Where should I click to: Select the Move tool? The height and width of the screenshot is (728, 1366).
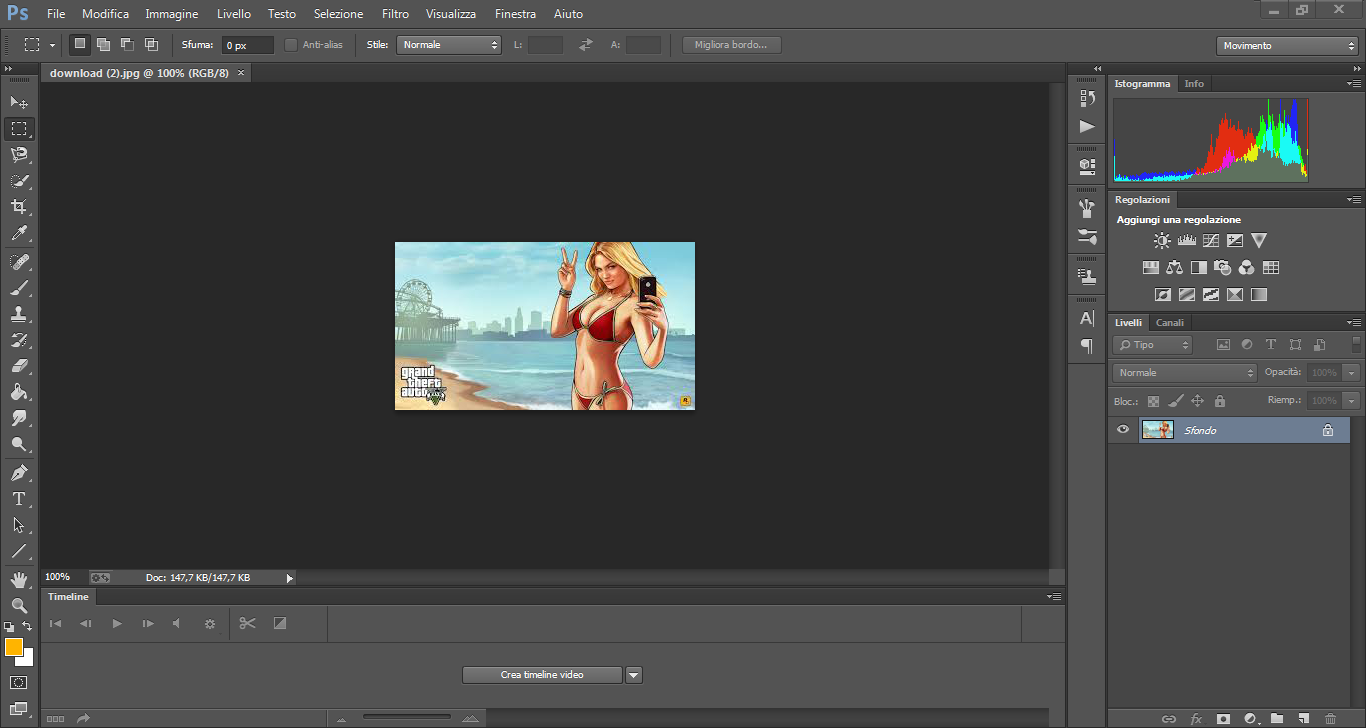click(19, 102)
